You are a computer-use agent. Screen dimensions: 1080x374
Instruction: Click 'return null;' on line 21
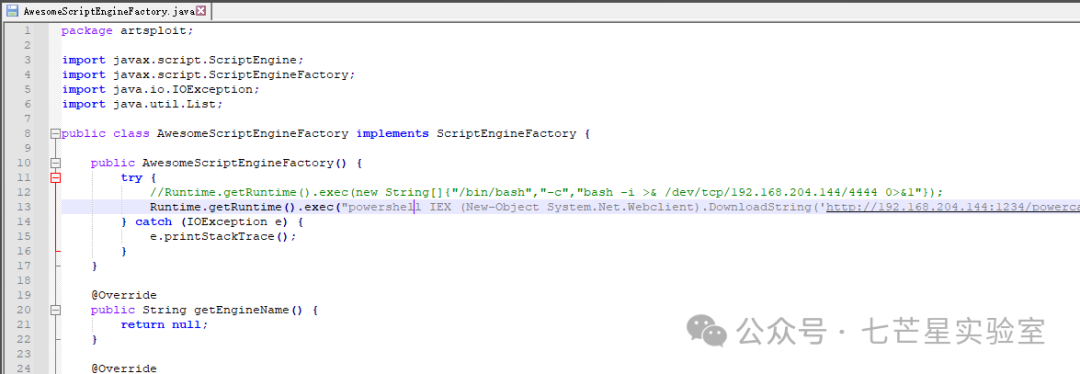coord(164,324)
